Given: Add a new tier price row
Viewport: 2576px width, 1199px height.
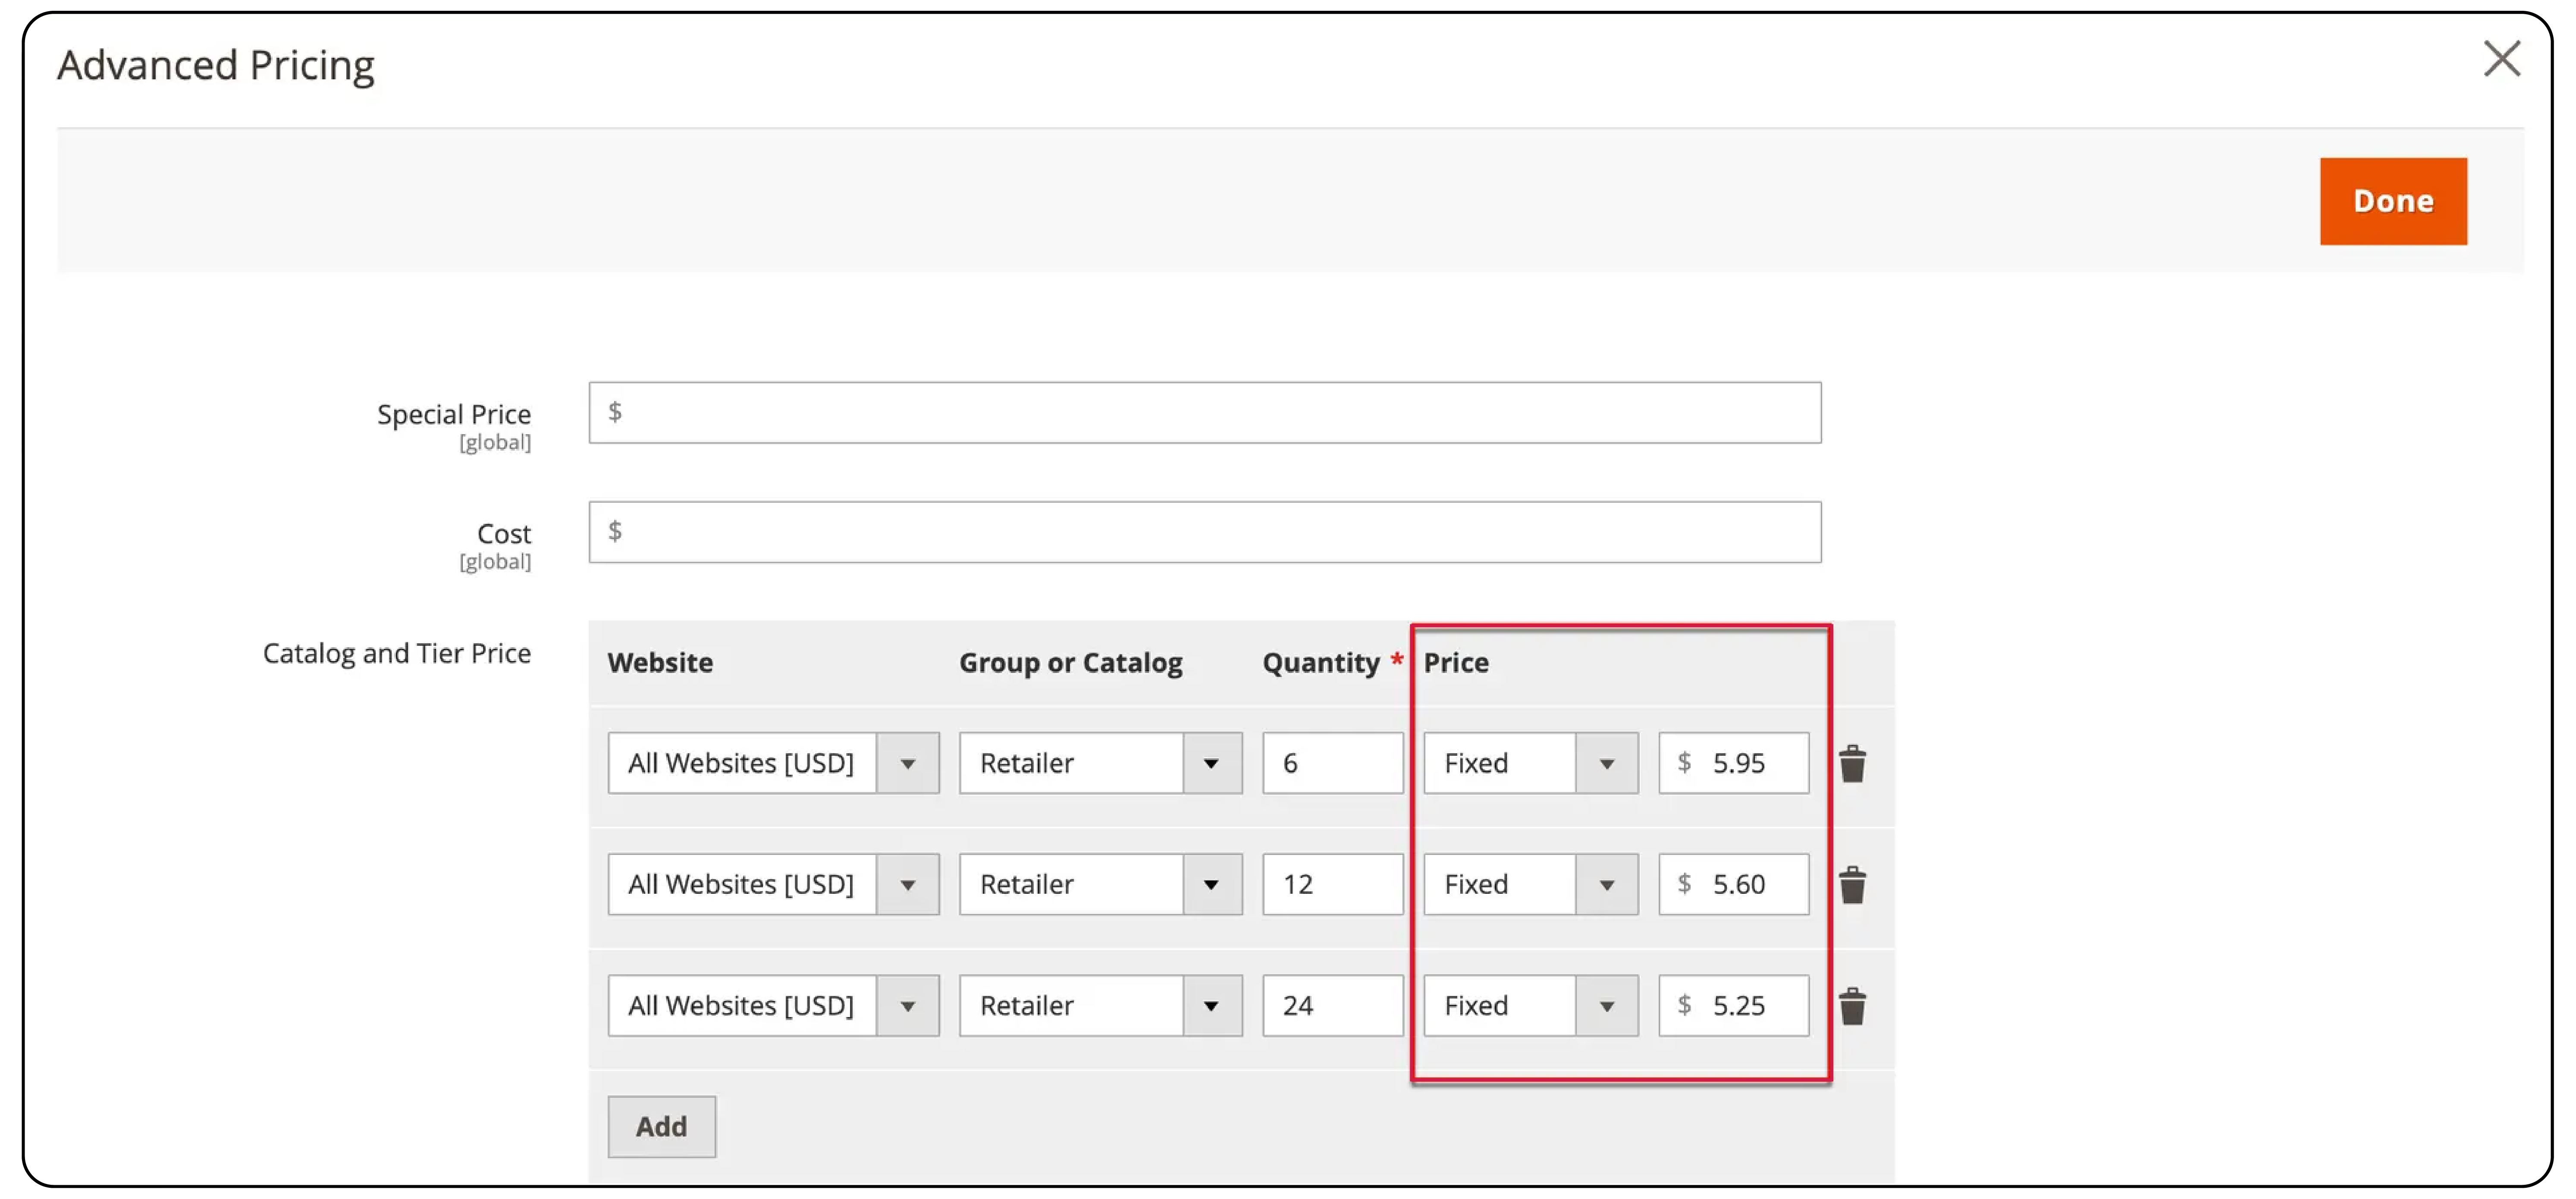Looking at the screenshot, I should click(661, 1126).
